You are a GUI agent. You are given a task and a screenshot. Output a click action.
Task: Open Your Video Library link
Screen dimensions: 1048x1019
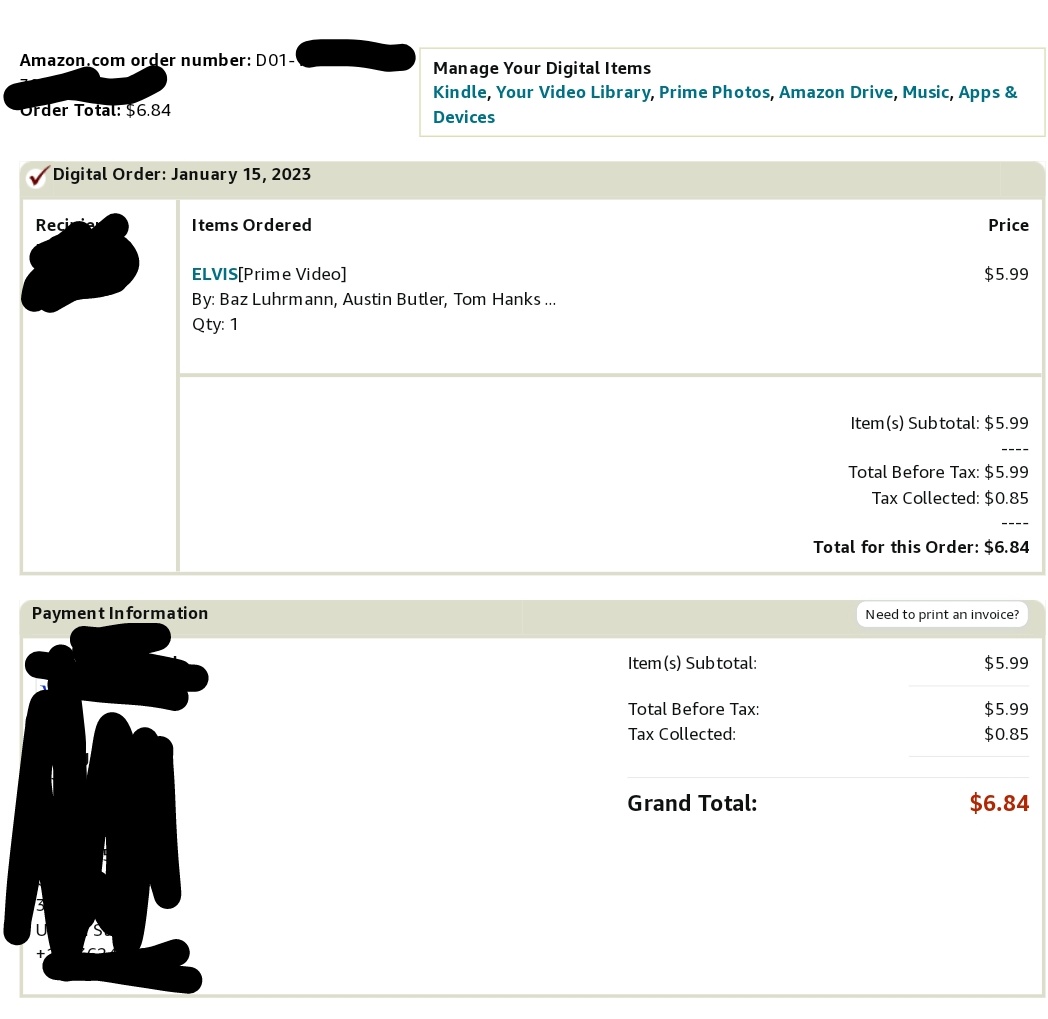pos(573,92)
